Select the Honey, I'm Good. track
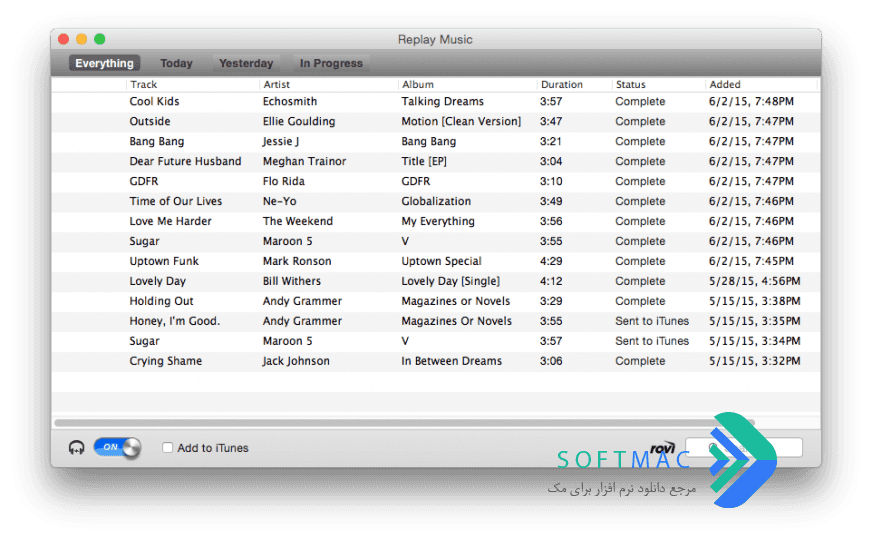The height and width of the screenshot is (540, 872). [x=175, y=321]
